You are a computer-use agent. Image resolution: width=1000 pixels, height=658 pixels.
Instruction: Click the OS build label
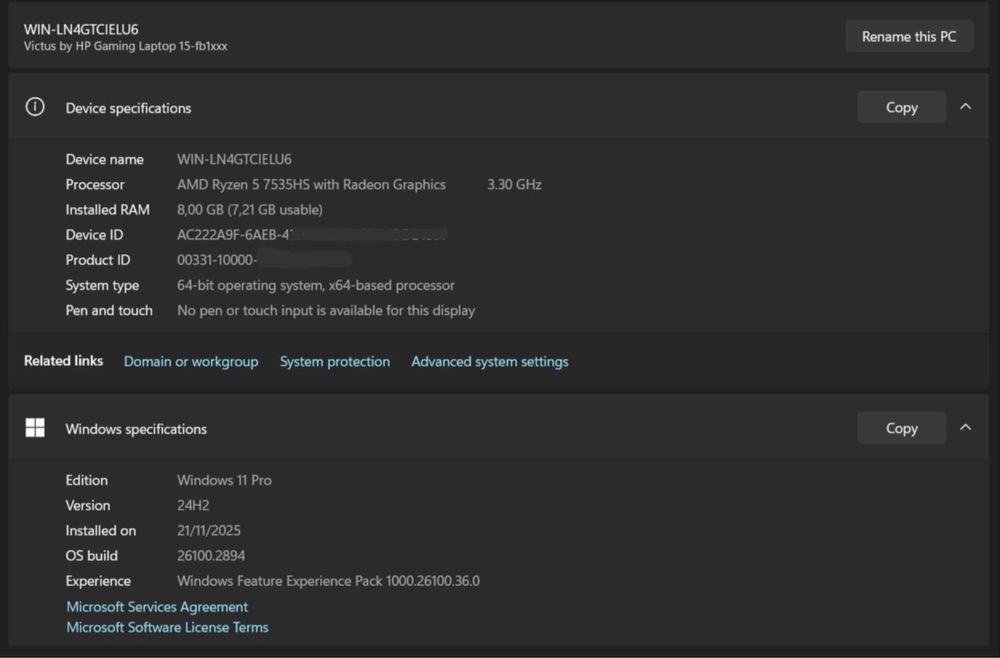(x=91, y=556)
